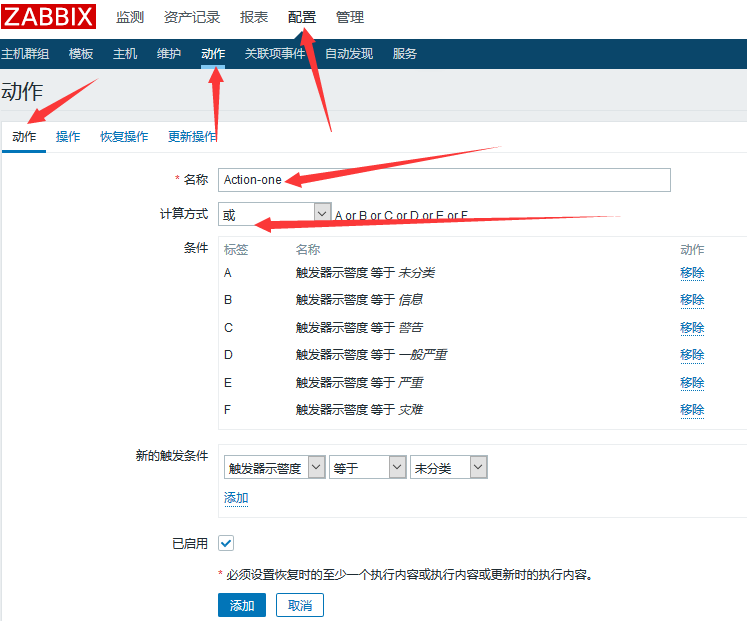The image size is (747, 621).
Task: Click the blue 添加 button
Action: pyautogui.click(x=242, y=605)
